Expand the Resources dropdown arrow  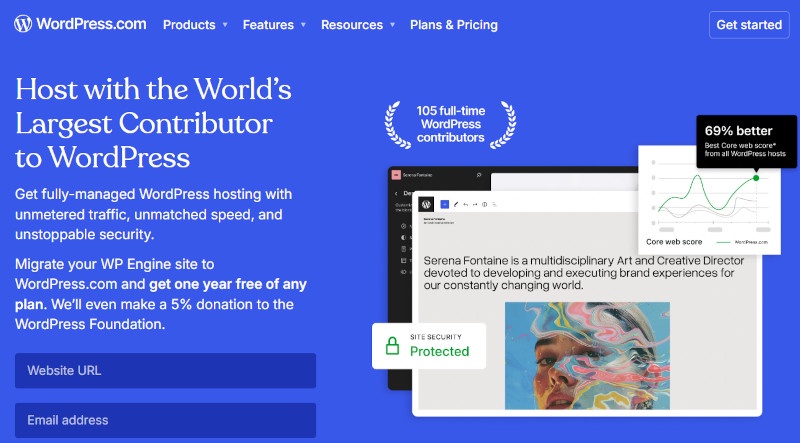point(392,24)
